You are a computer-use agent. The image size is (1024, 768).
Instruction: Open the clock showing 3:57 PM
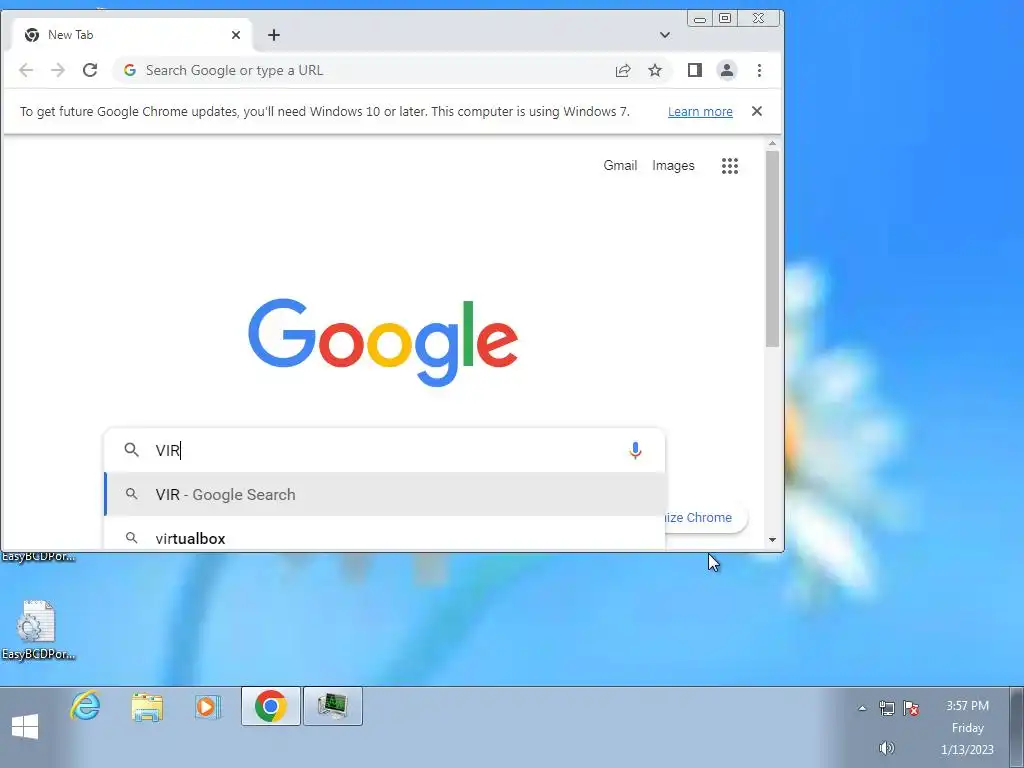pos(967,727)
